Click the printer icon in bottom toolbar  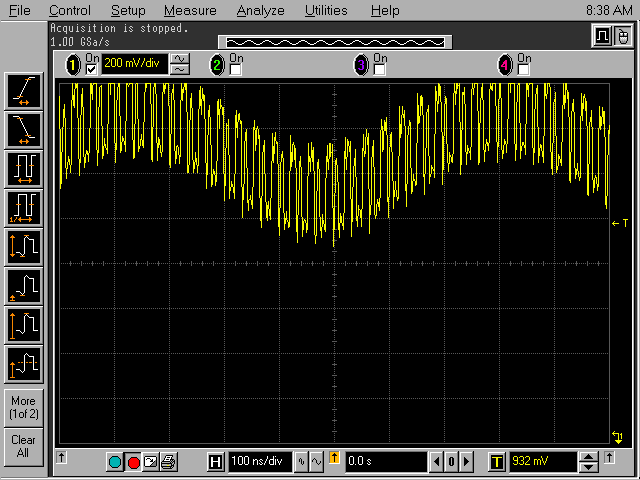[169, 462]
